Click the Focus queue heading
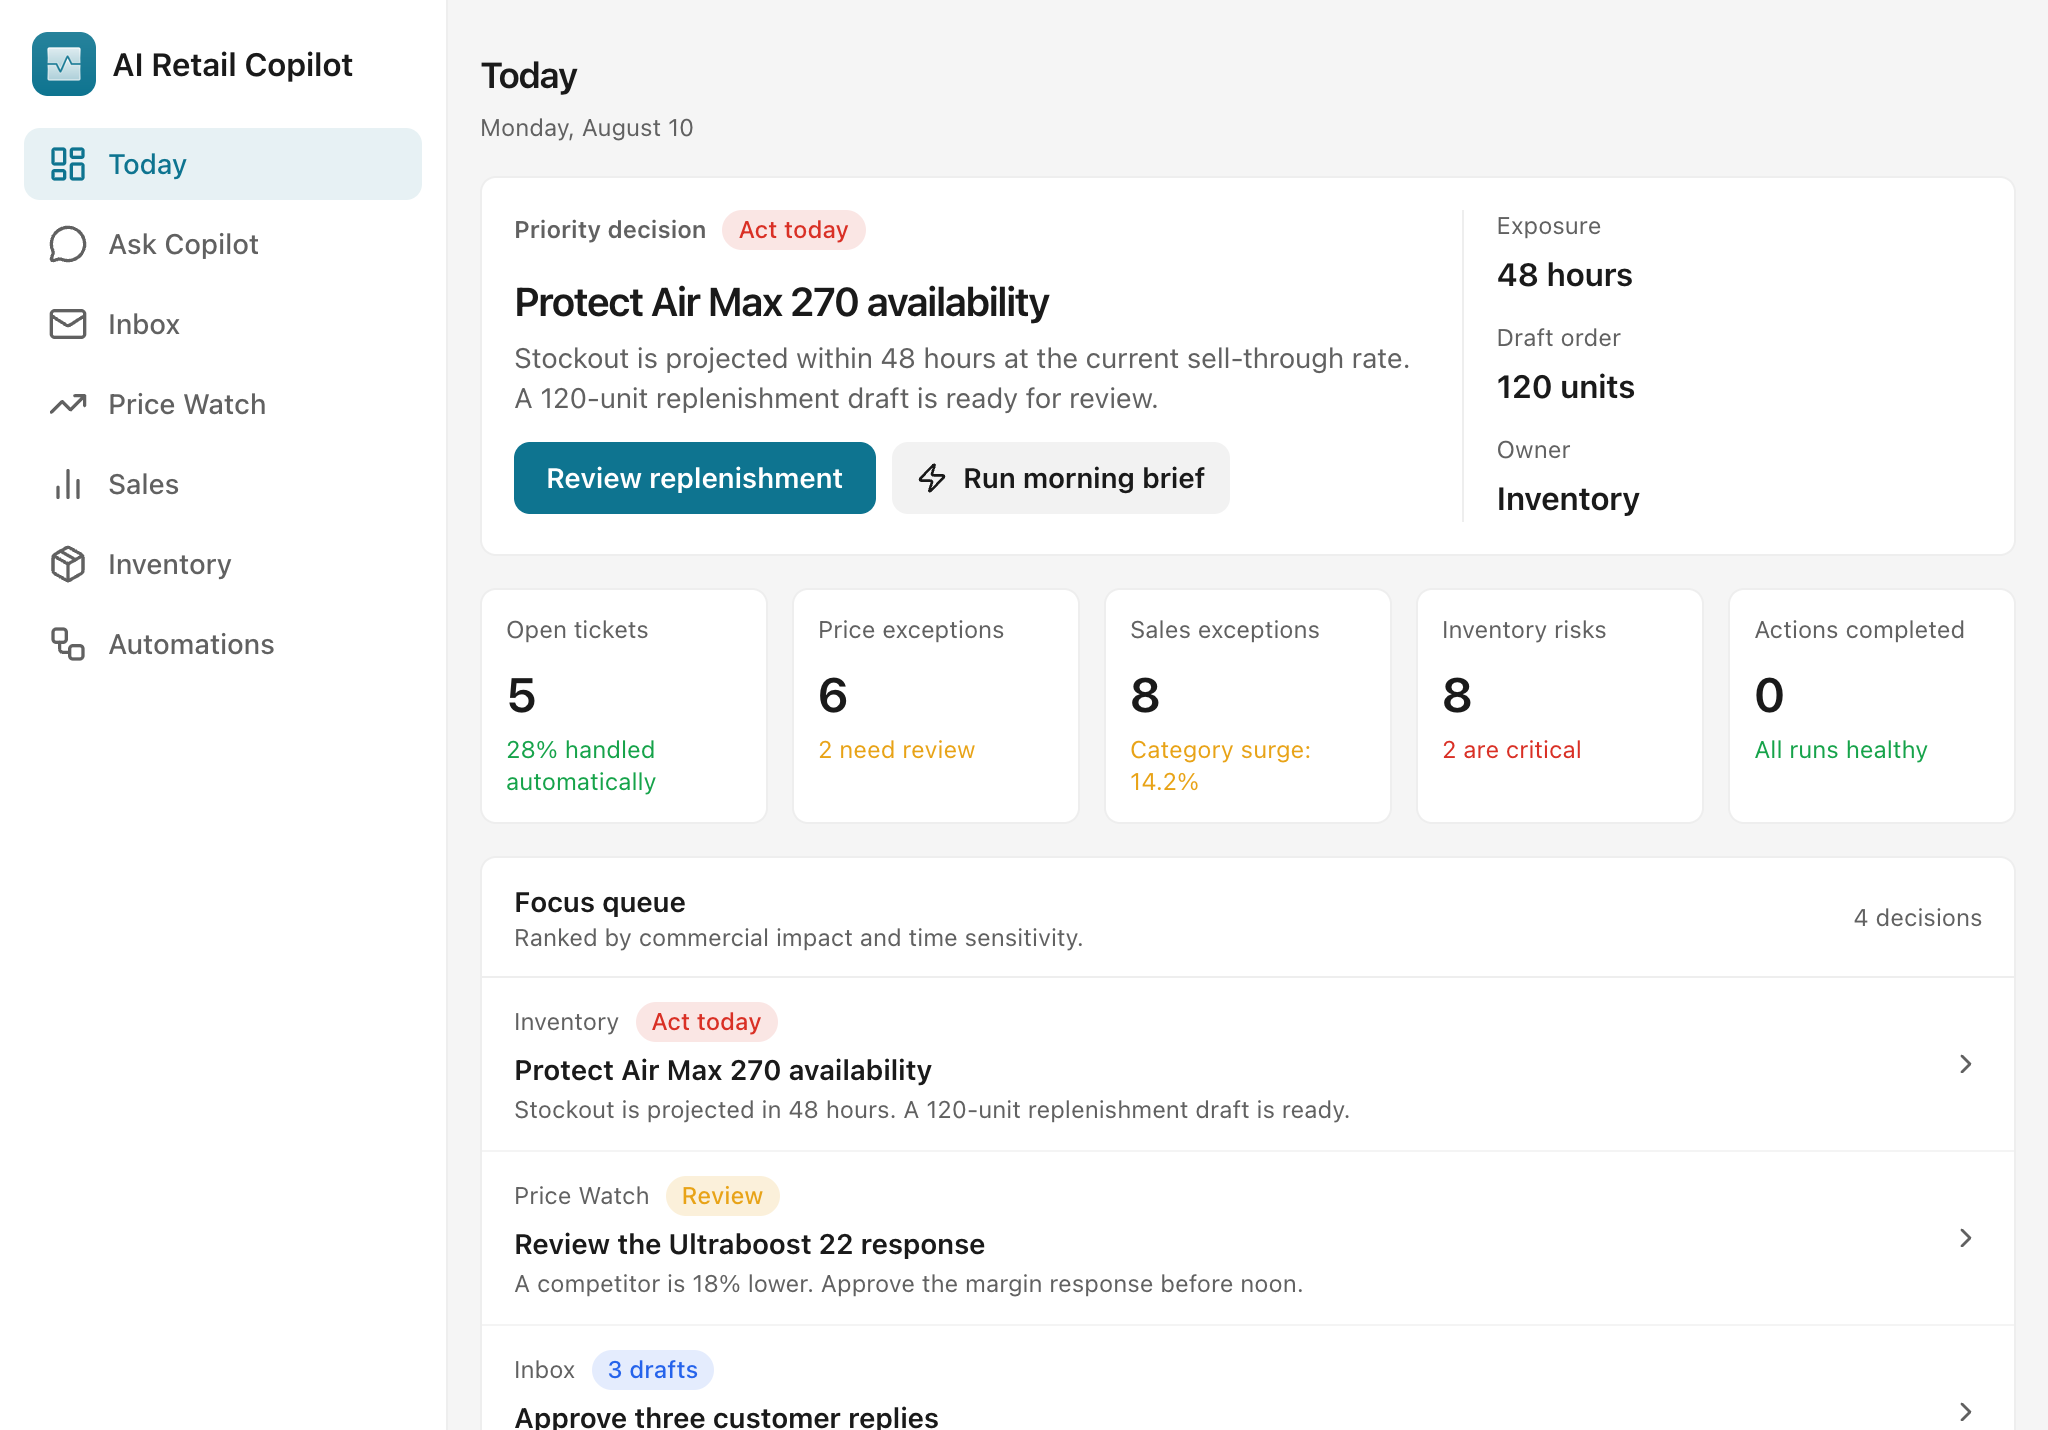Screen dimensions: 2048x1430 point(600,902)
